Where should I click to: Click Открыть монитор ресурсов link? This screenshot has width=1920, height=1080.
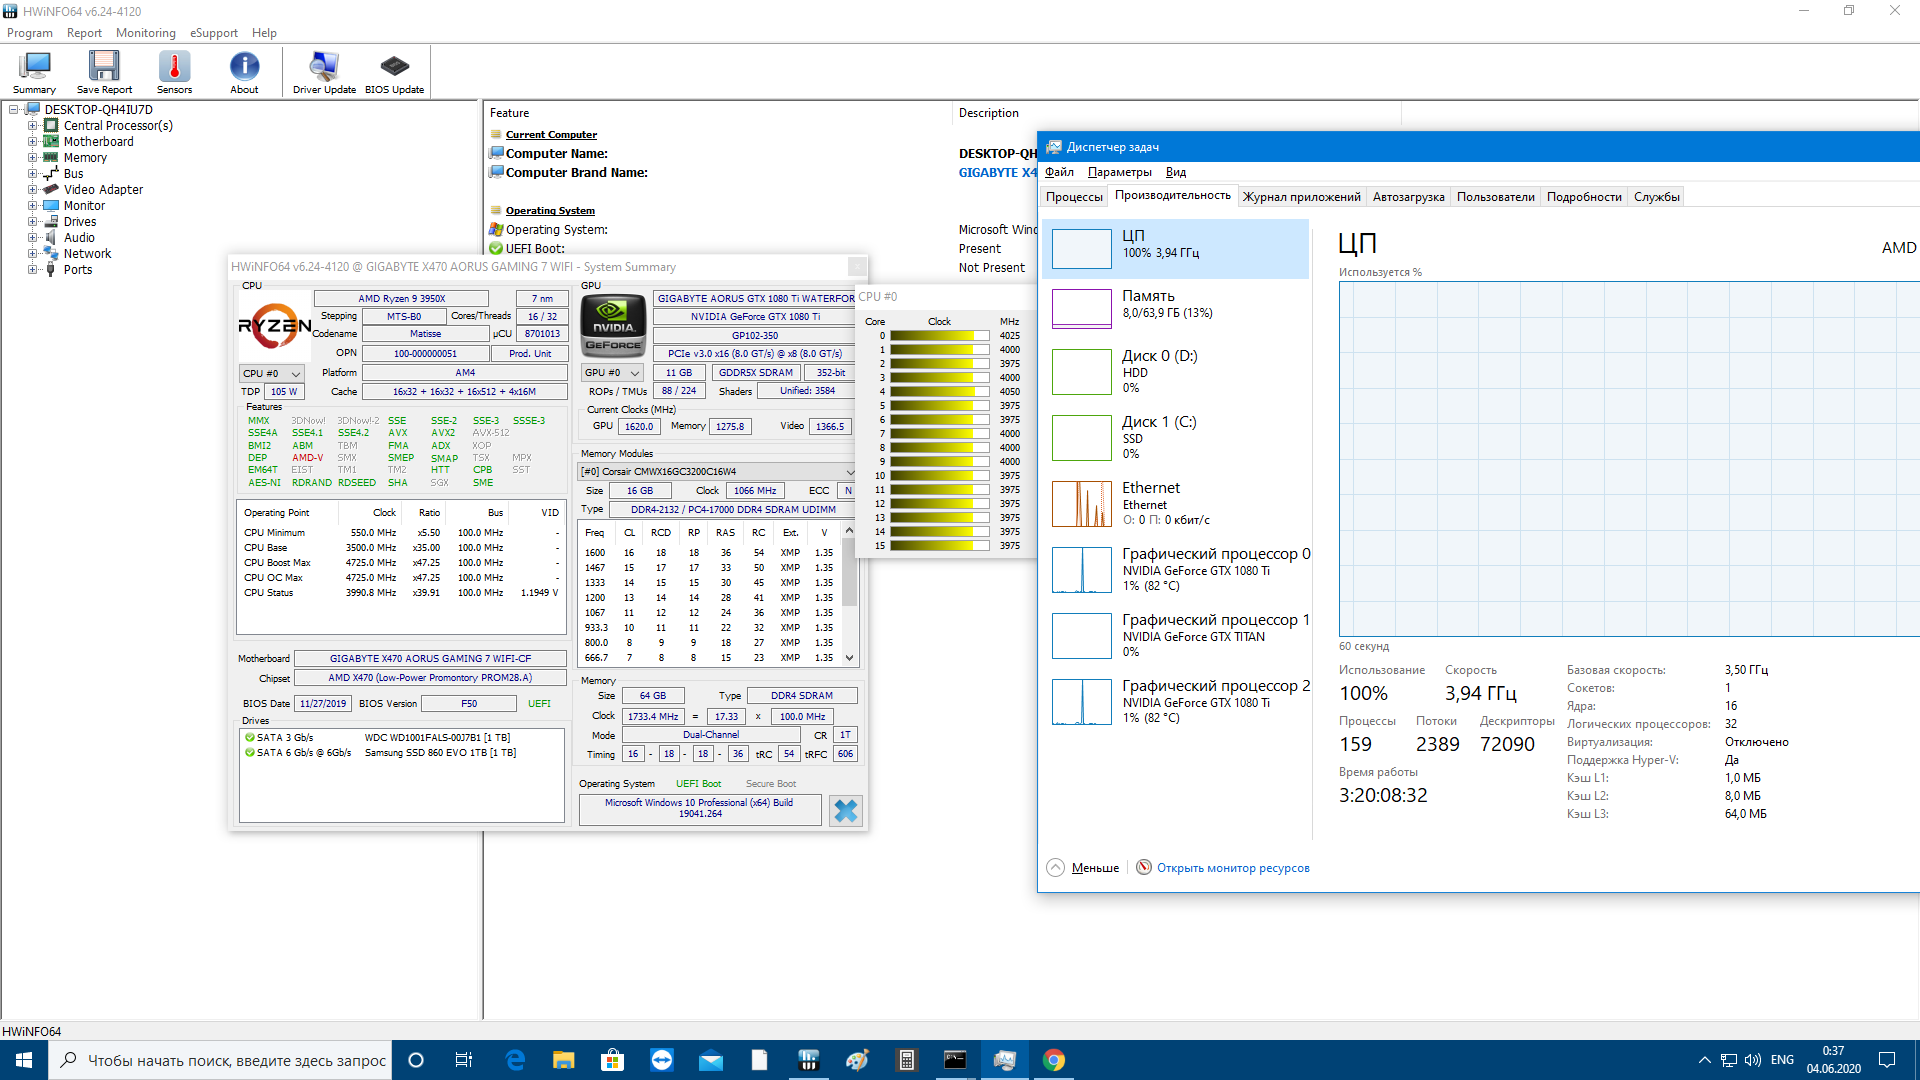pos(1232,868)
